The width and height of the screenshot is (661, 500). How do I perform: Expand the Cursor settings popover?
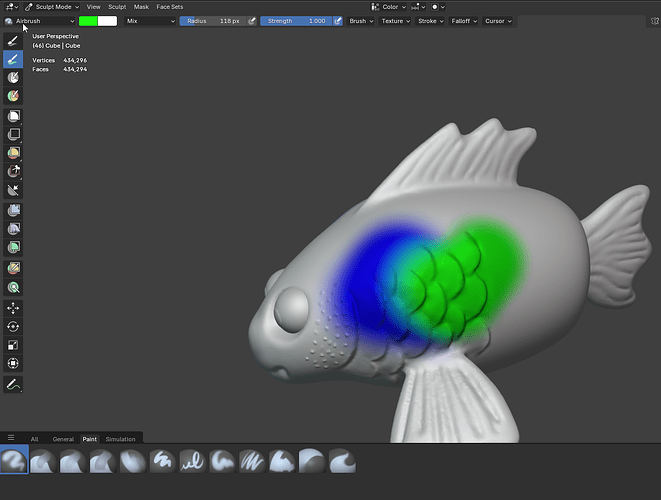pos(498,21)
